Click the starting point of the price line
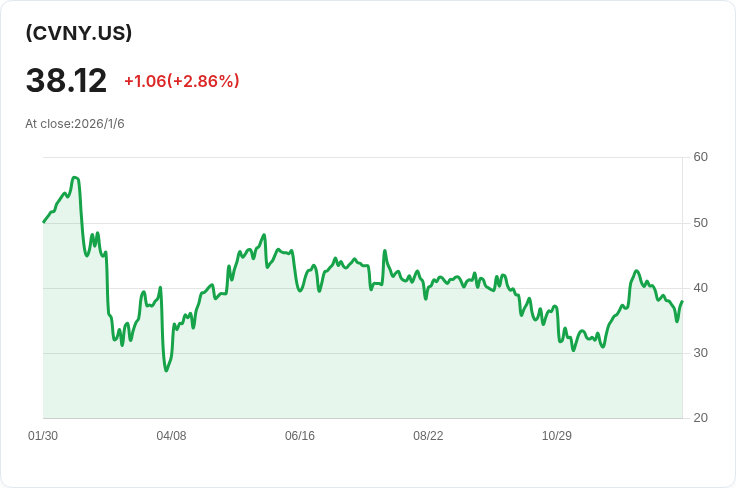This screenshot has height=488, width=736. coord(44,222)
